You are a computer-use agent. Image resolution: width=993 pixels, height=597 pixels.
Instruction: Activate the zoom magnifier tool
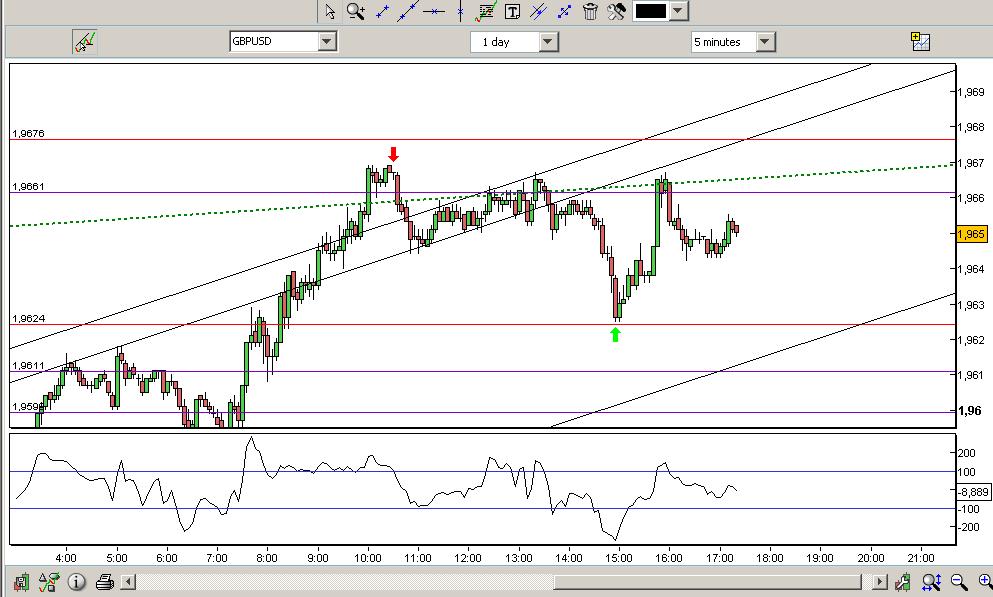(355, 11)
